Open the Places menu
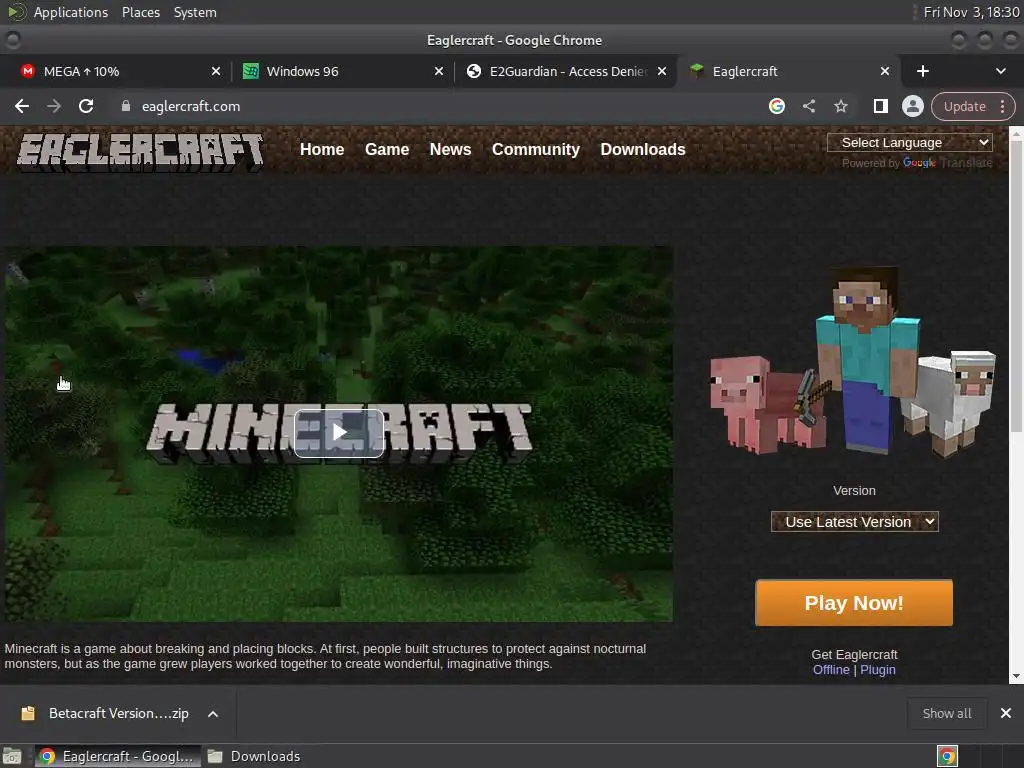Screen dimensions: 1024x768 (140, 12)
